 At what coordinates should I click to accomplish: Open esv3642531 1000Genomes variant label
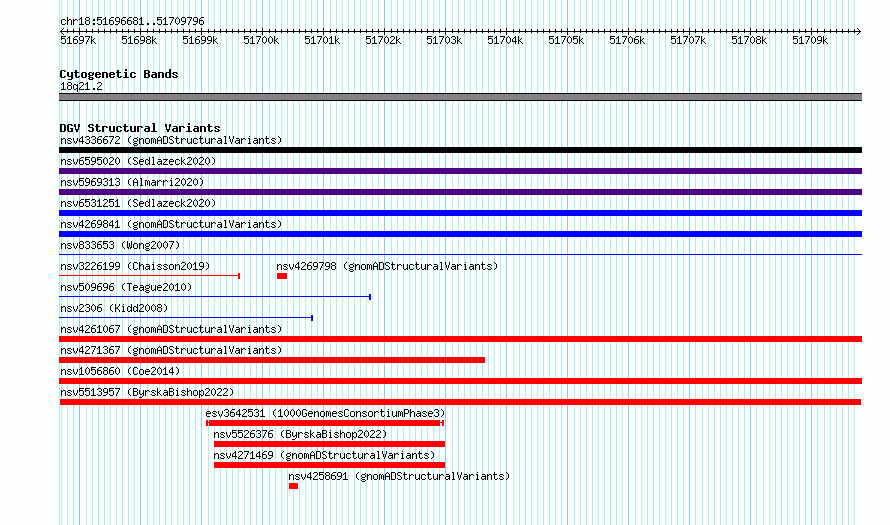pos(325,413)
